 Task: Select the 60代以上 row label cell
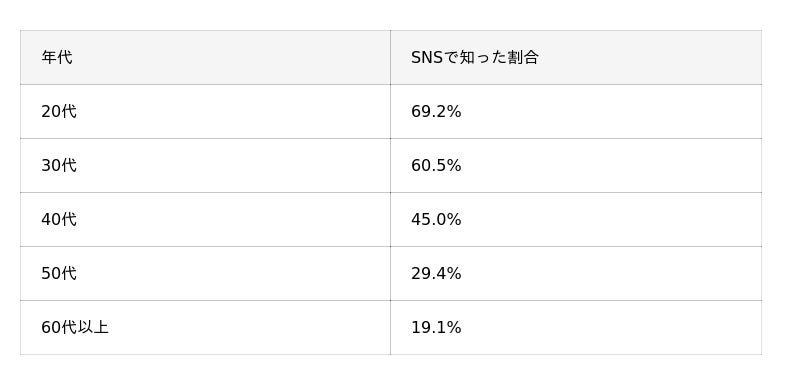pyautogui.click(x=205, y=327)
